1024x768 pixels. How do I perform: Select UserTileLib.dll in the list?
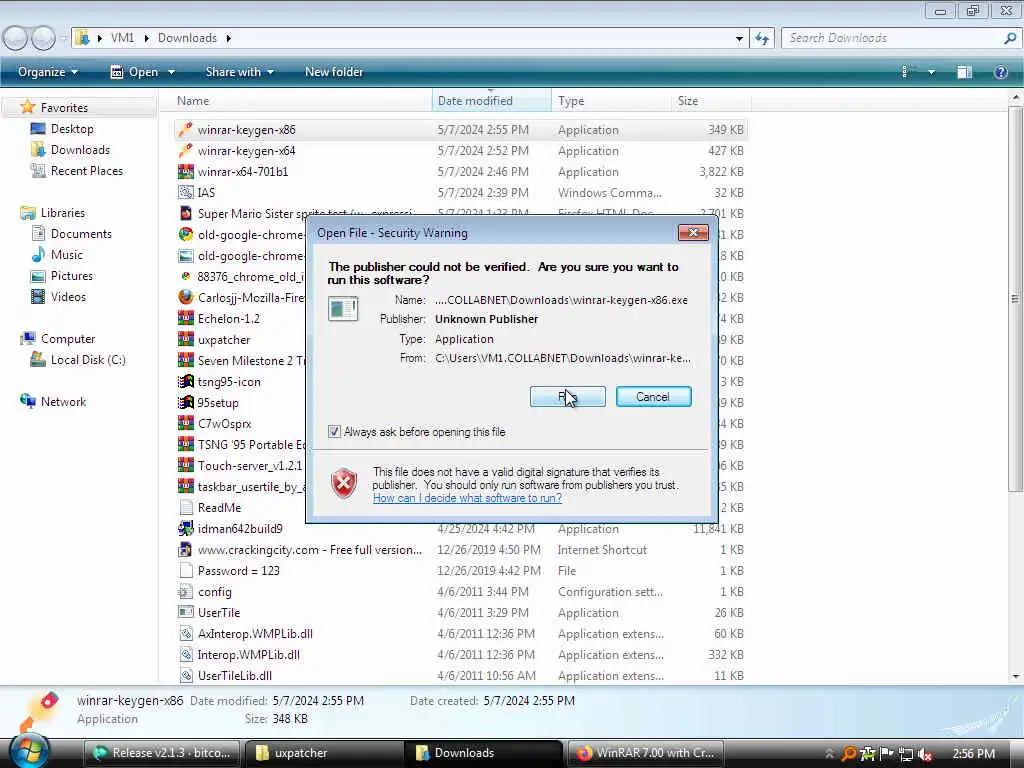click(x=460, y=675)
